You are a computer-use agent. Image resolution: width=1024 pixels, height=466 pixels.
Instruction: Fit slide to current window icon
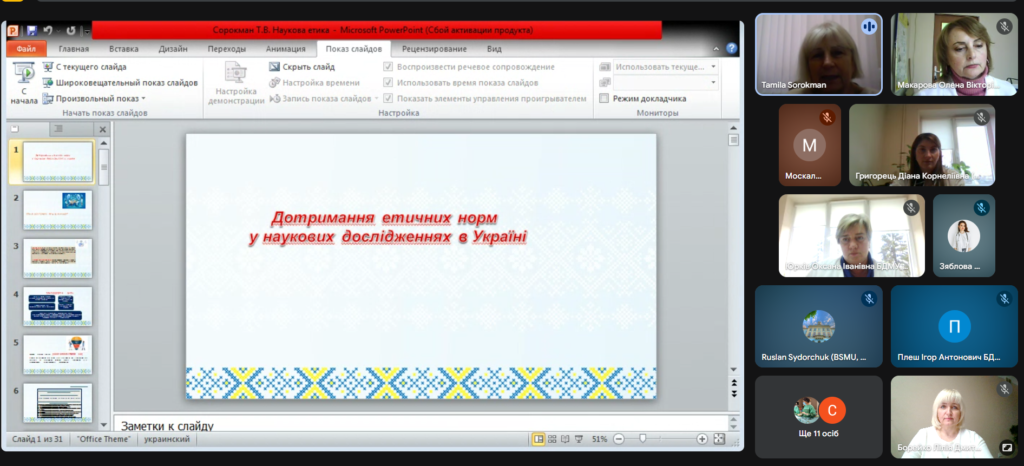point(720,439)
